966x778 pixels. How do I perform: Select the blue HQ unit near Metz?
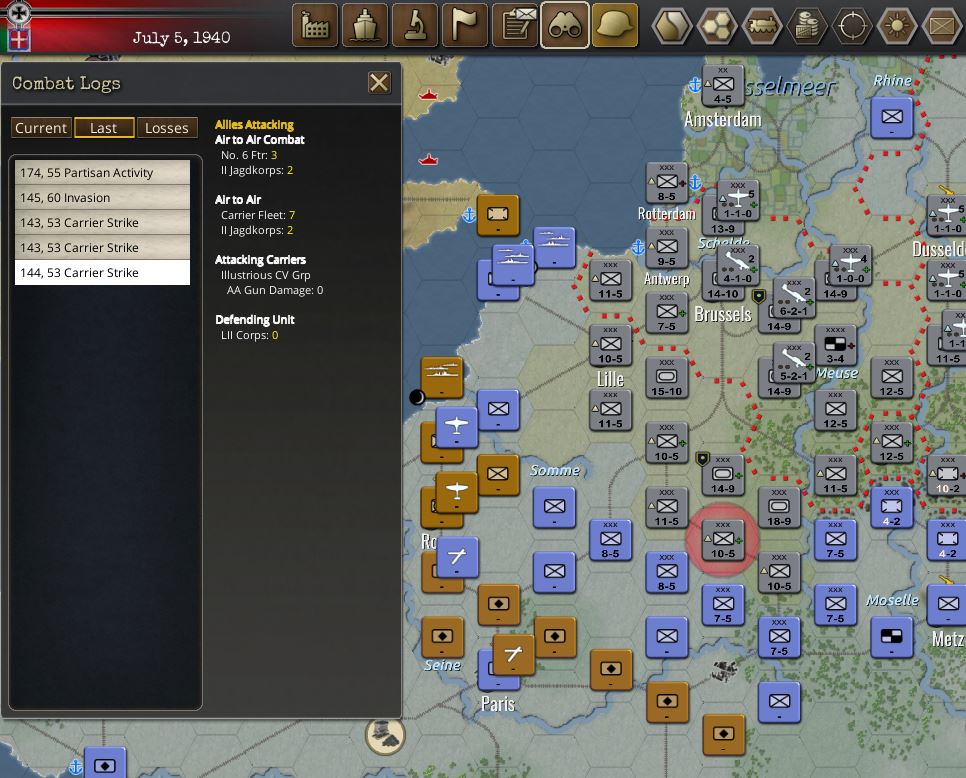pyautogui.click(x=891, y=638)
